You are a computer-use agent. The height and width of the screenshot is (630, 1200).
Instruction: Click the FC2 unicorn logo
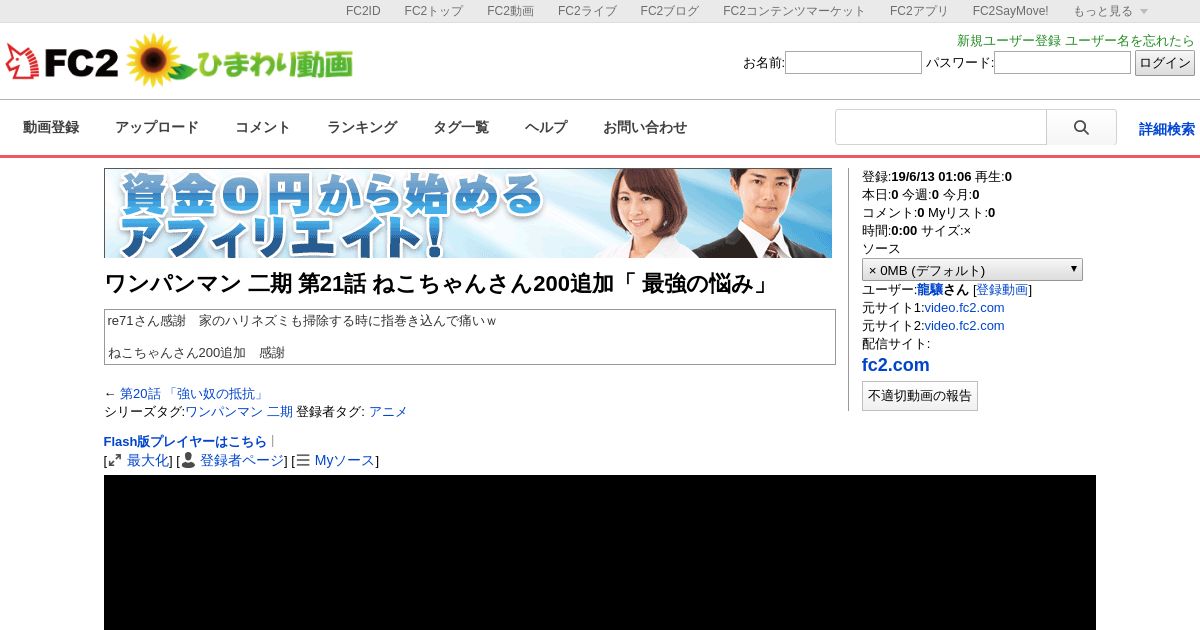click(62, 62)
